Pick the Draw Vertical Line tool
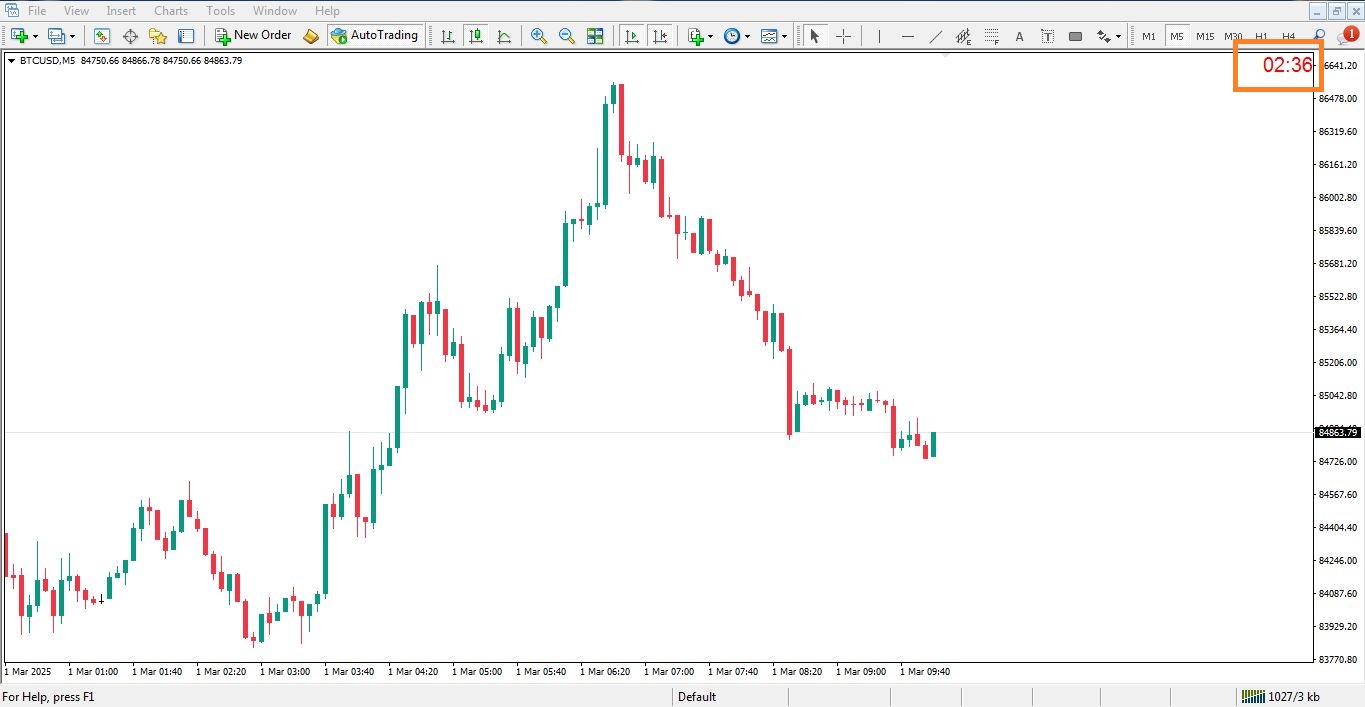1365x707 pixels. click(x=879, y=36)
